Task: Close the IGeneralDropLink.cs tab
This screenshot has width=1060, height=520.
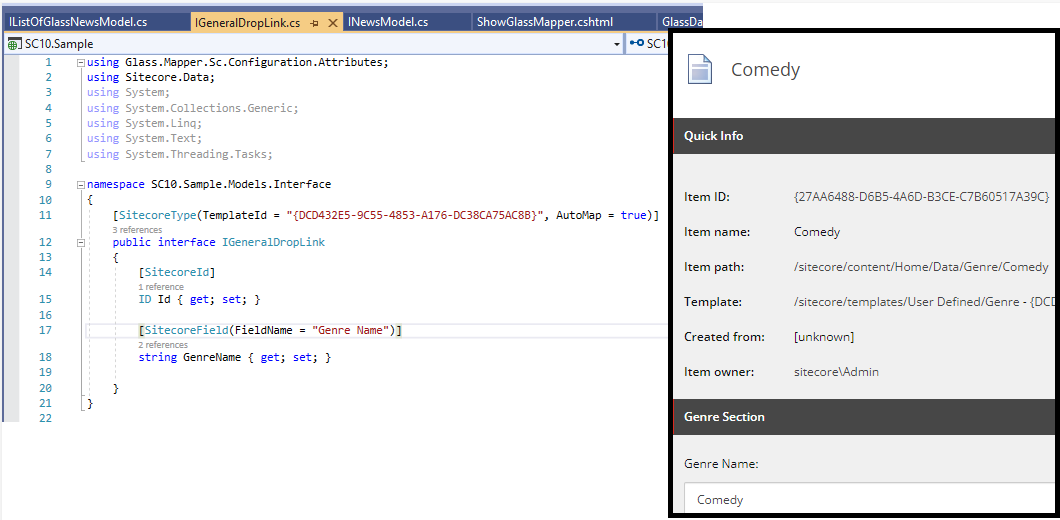Action: coord(332,23)
